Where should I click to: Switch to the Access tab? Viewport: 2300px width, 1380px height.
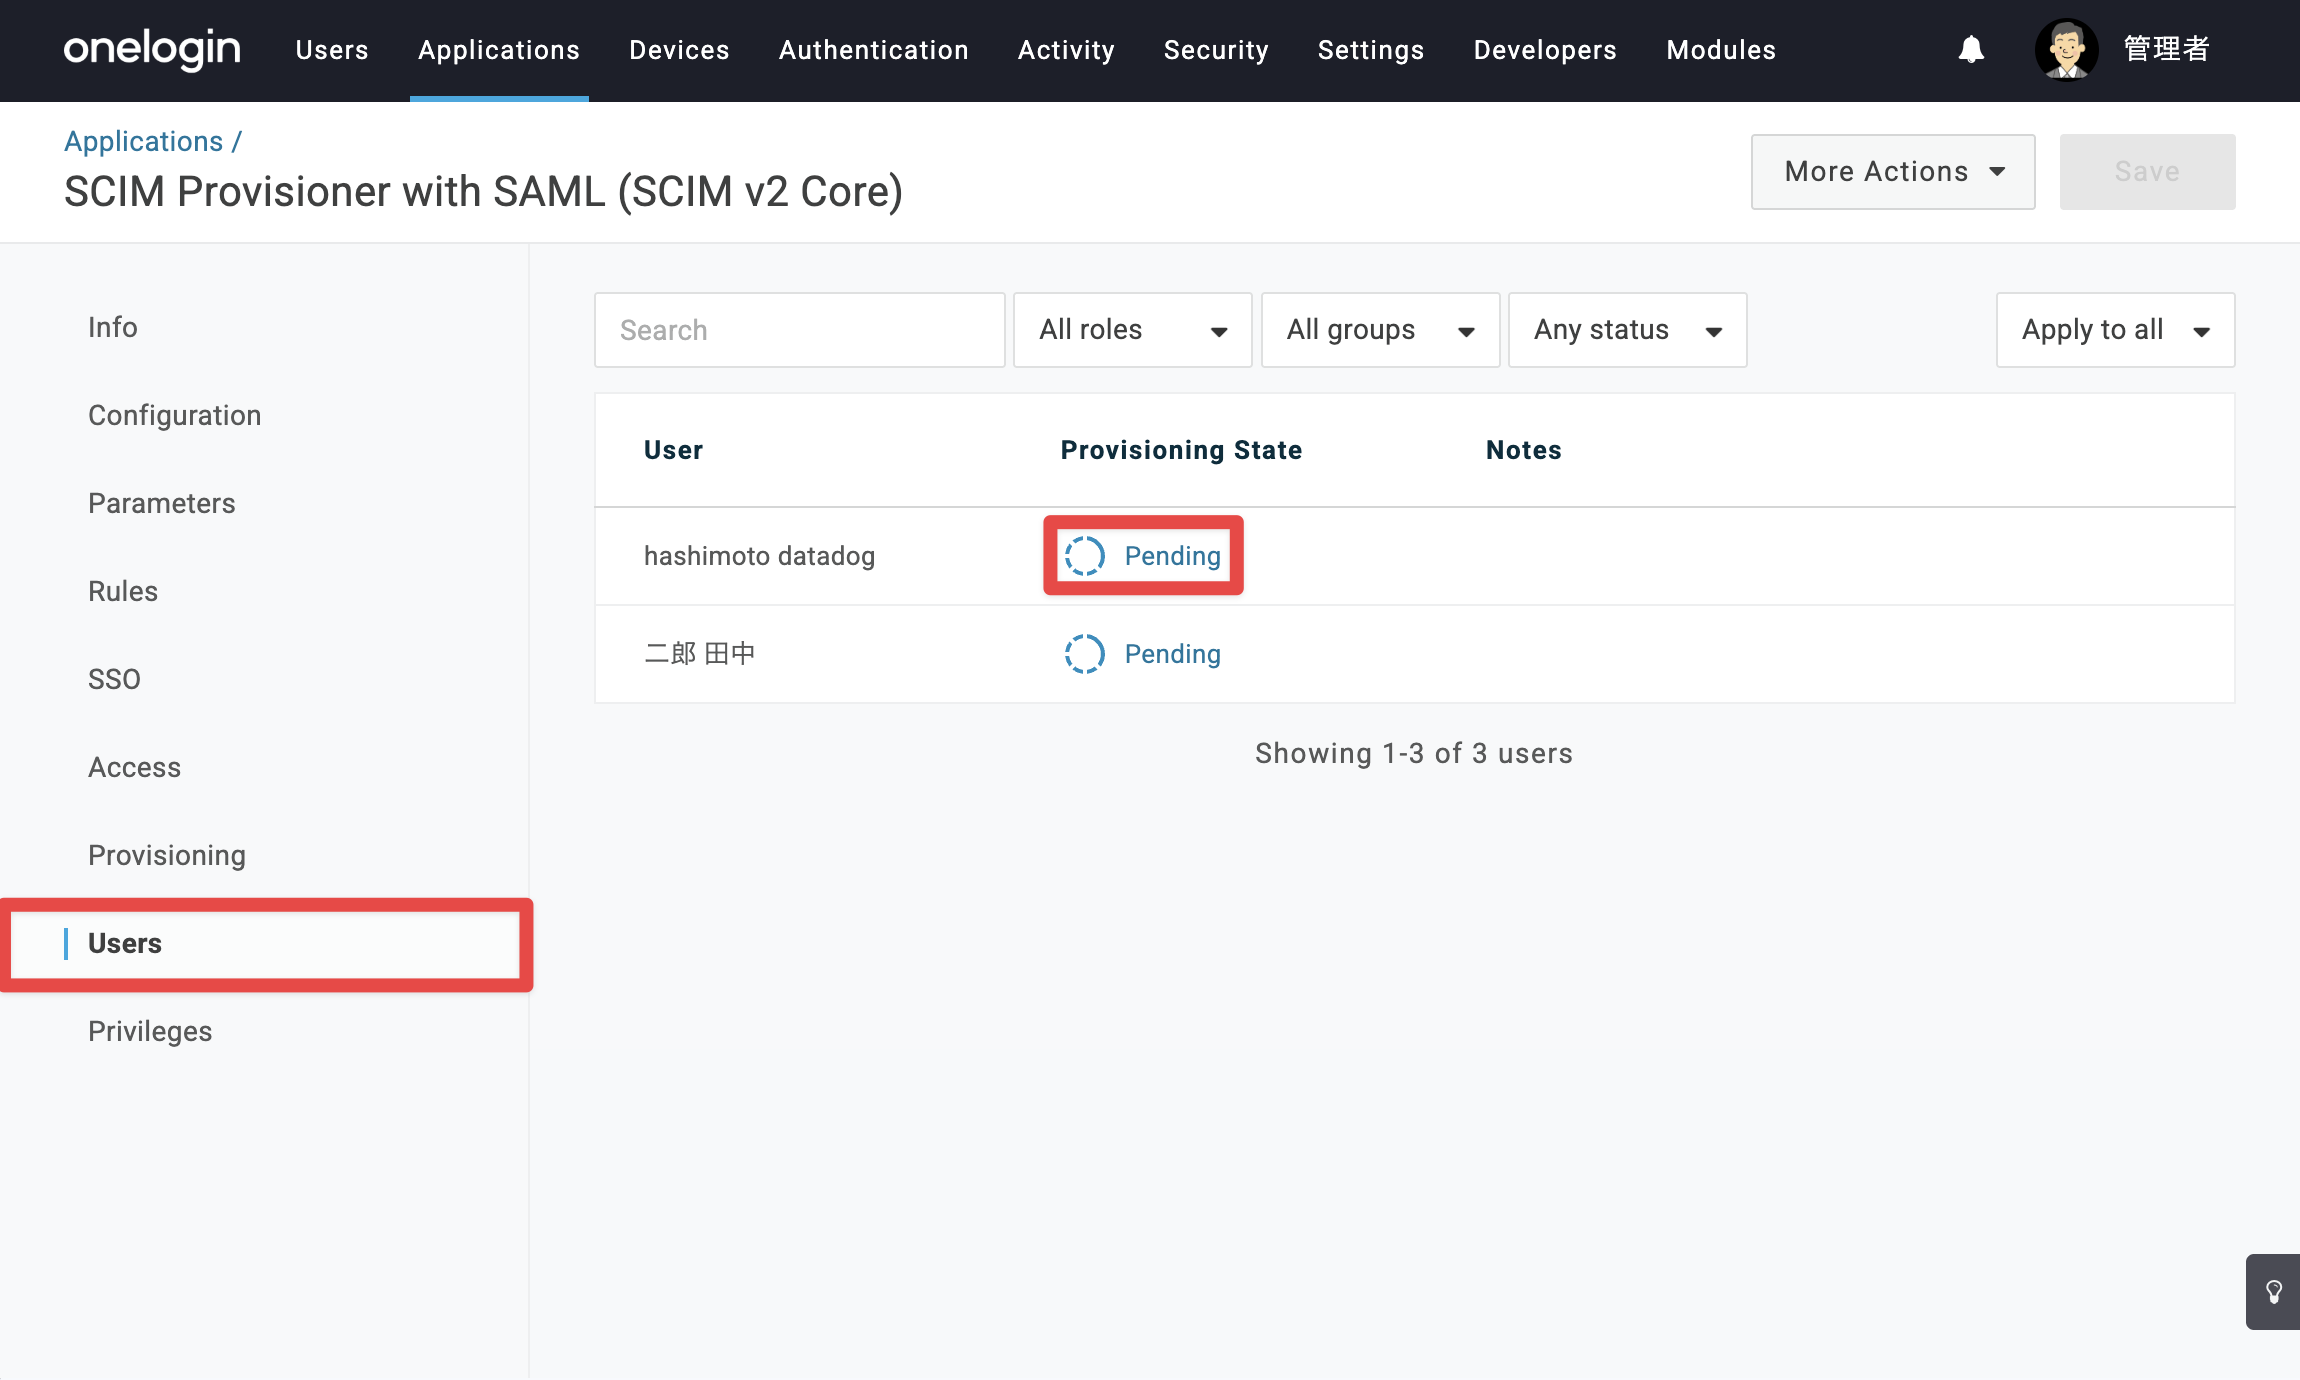click(x=134, y=767)
